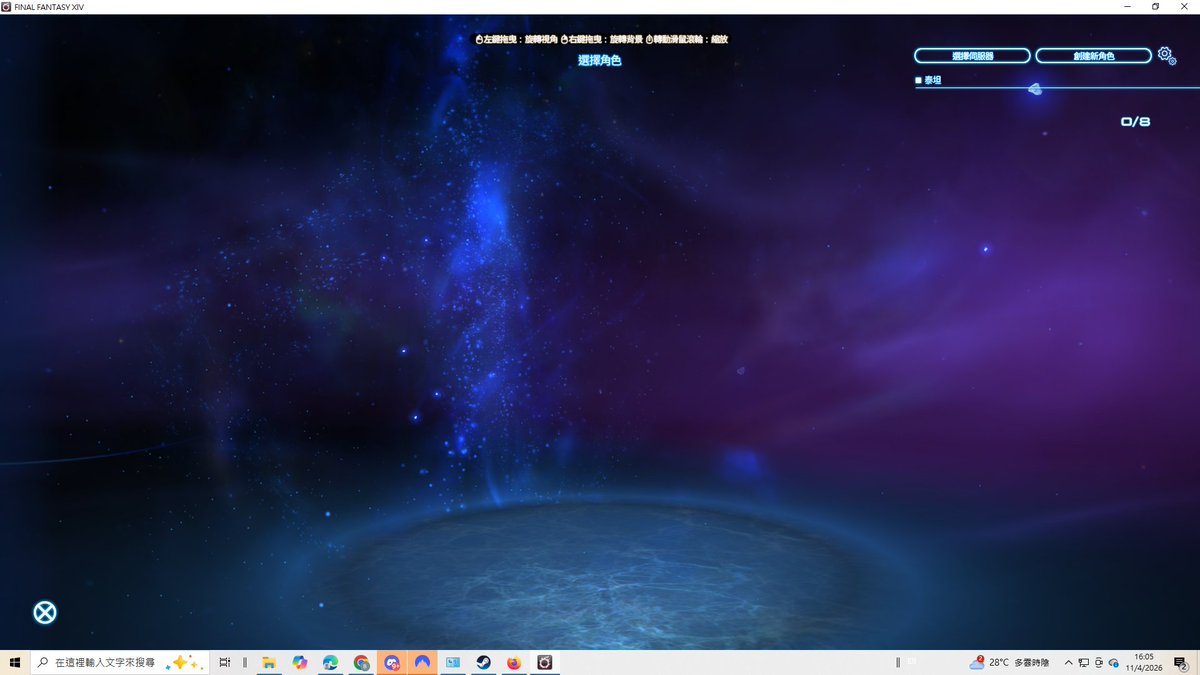
Task: Open Microsoft Edge from the taskbar
Action: 331,662
